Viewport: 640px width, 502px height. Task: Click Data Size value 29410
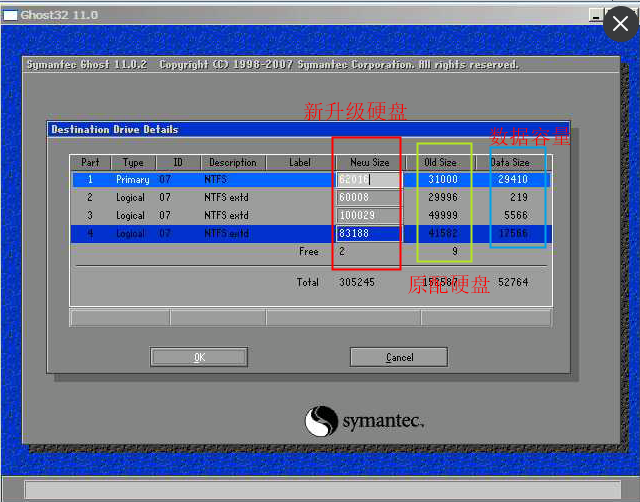[x=513, y=180]
